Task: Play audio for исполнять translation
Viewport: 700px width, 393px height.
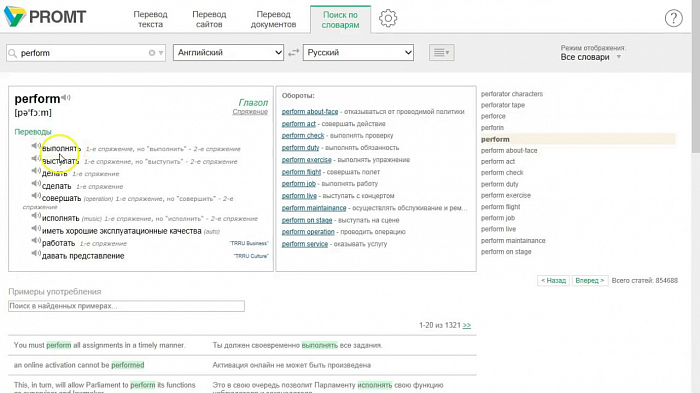Action: click(36, 216)
